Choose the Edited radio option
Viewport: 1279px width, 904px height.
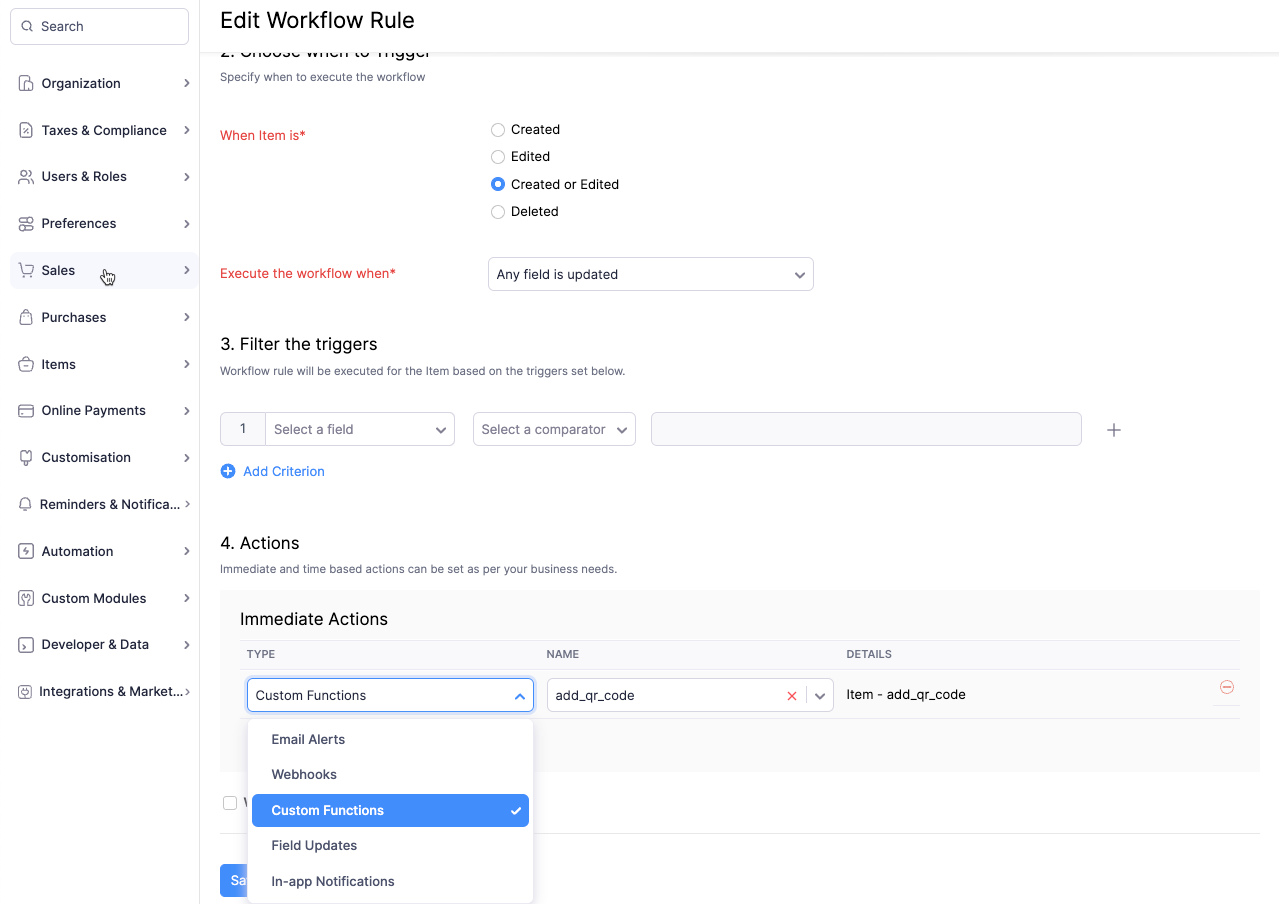498,157
